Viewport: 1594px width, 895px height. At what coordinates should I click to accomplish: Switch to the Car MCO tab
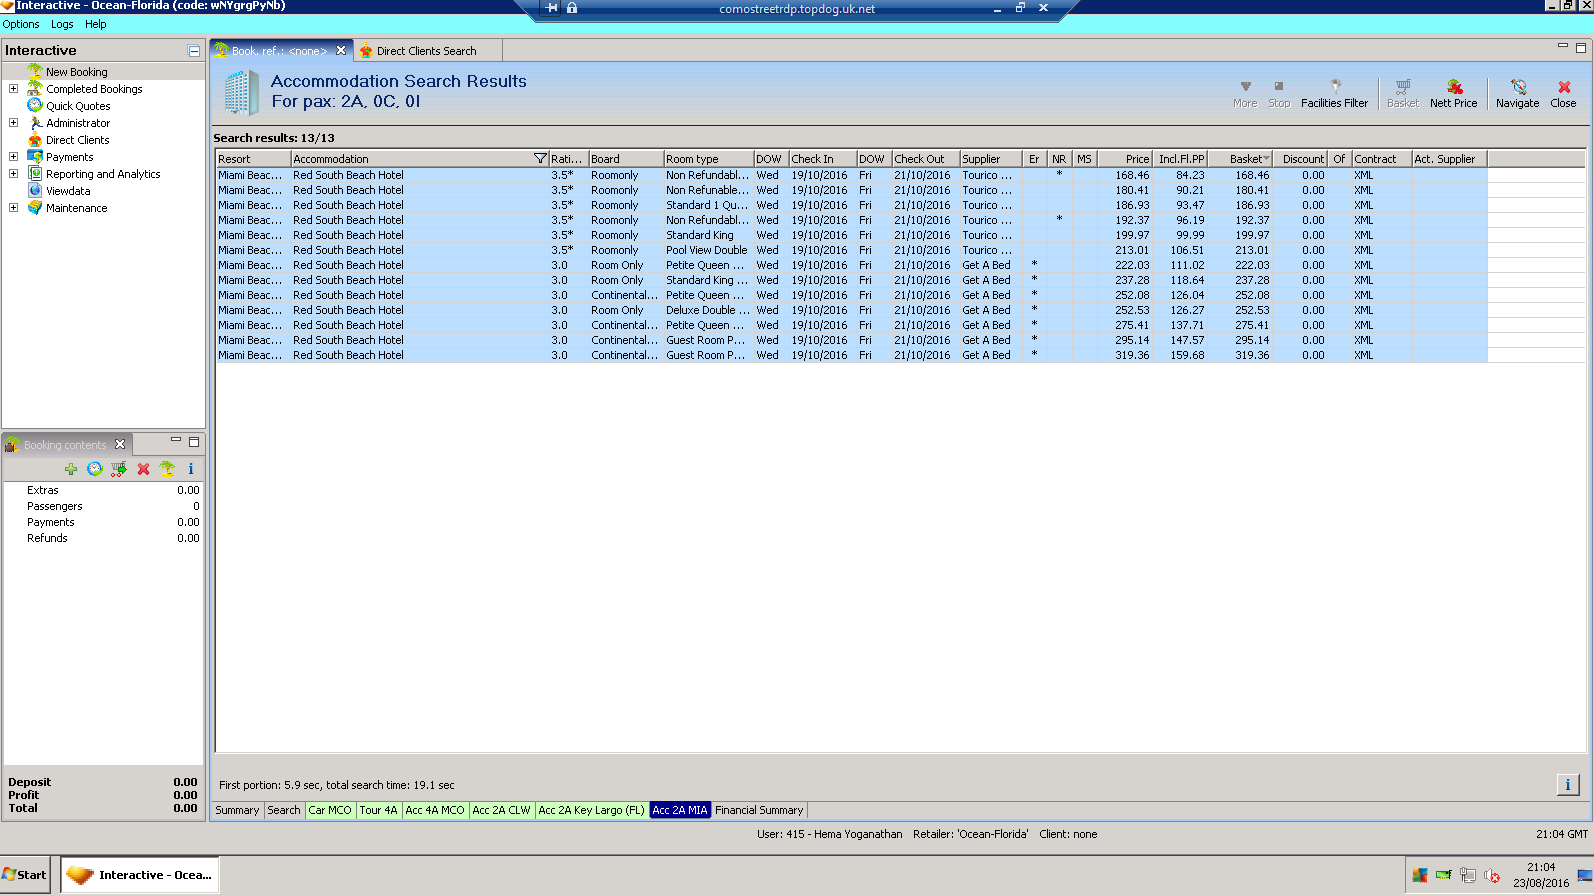click(x=330, y=810)
